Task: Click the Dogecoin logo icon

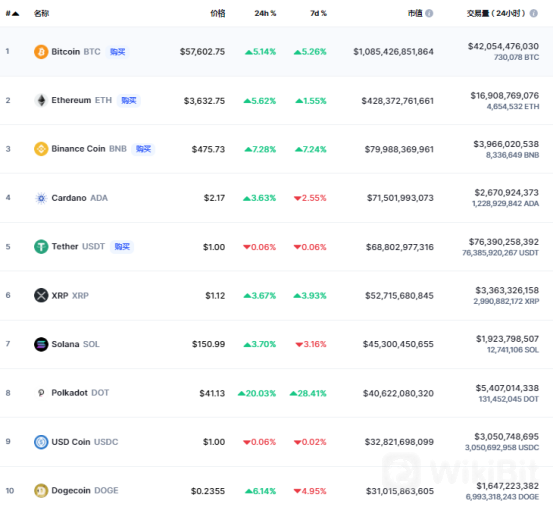Action: coord(41,491)
